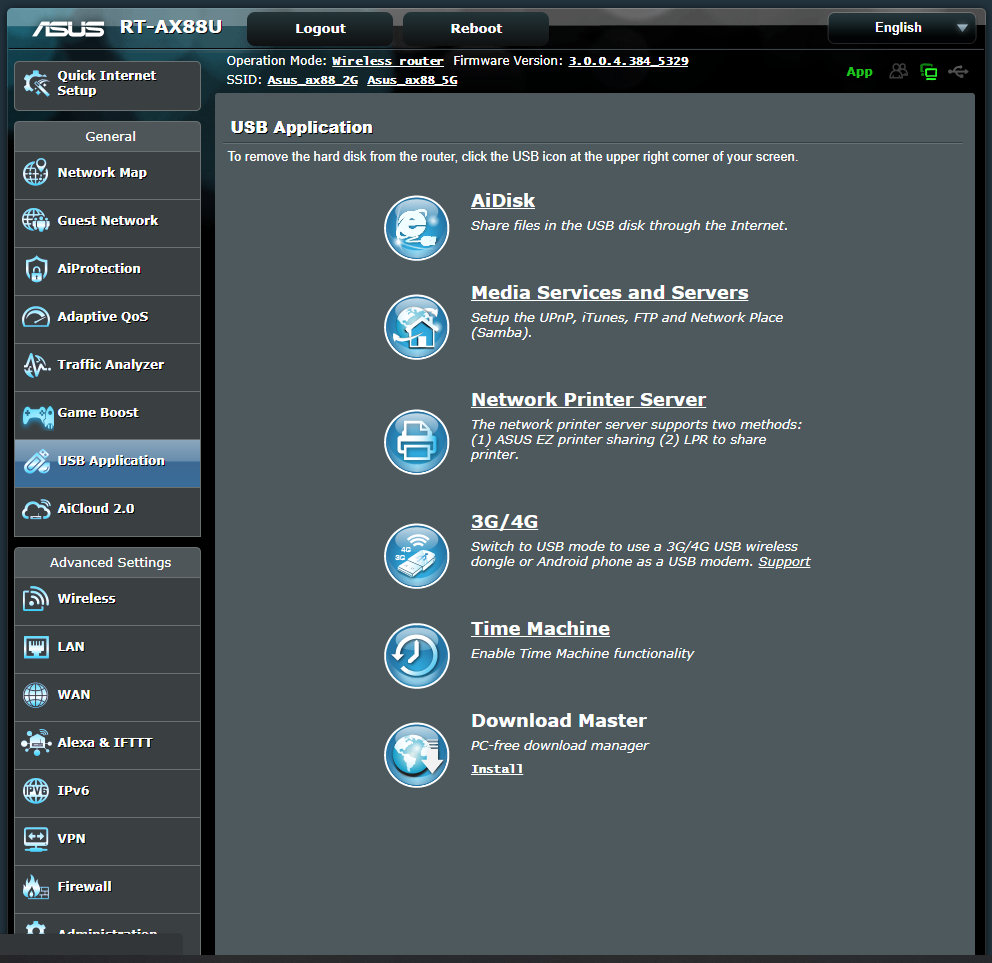Click the connected clients users icon
Screen dimensions: 992x963
[x=899, y=72]
